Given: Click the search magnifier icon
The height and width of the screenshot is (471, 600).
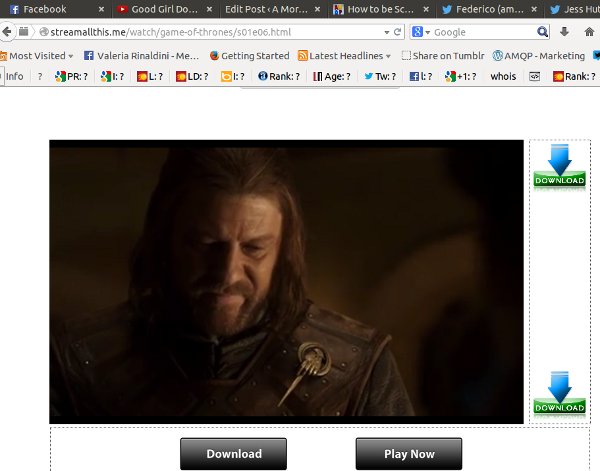Looking at the screenshot, I should (542, 32).
